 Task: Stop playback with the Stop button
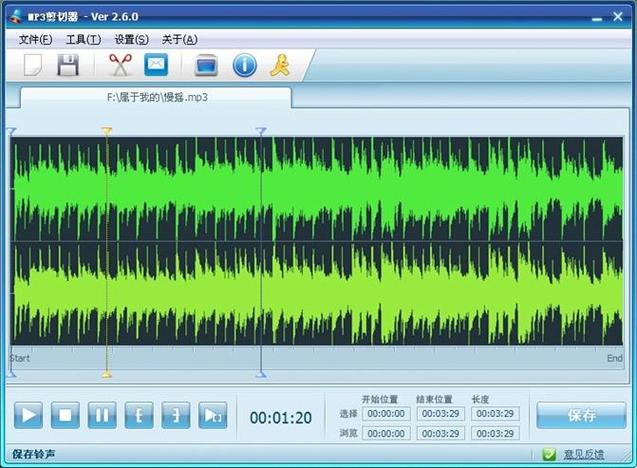pos(65,415)
